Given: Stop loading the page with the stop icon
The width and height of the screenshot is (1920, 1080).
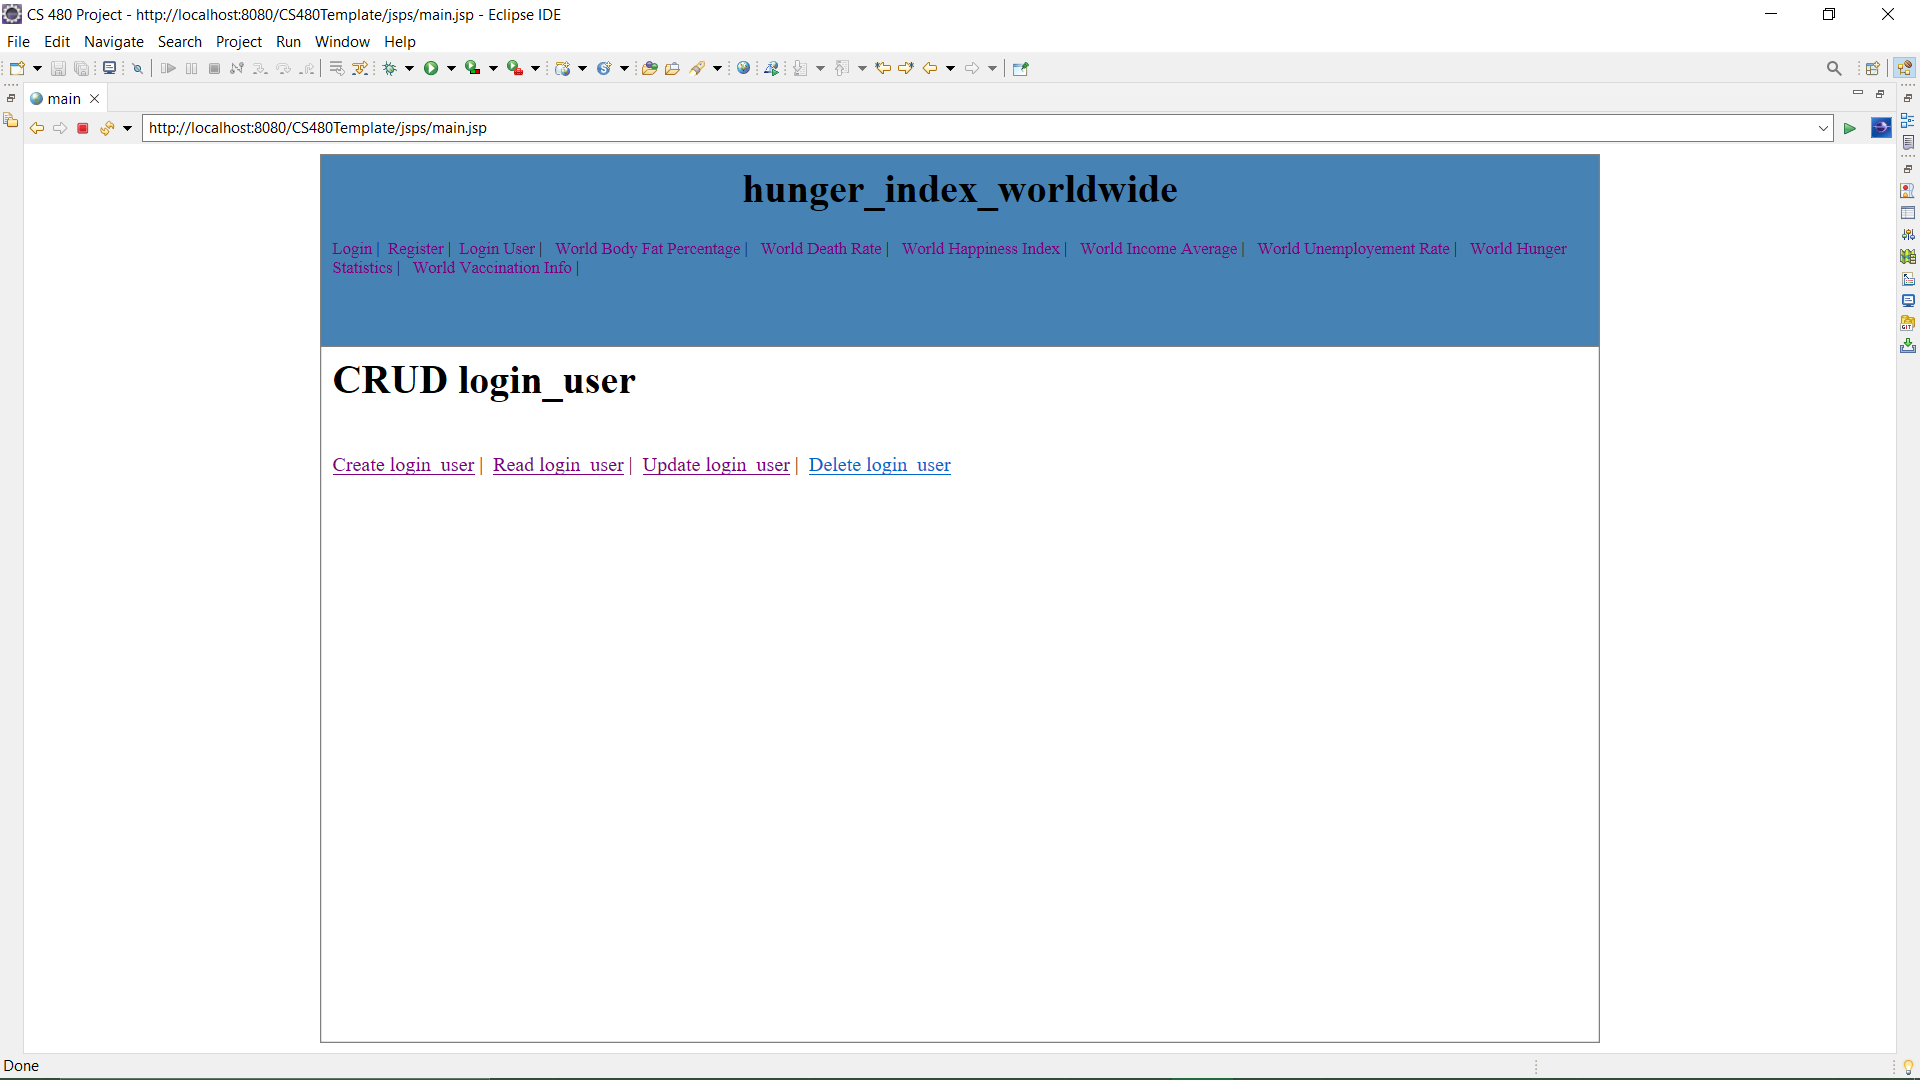Looking at the screenshot, I should tap(83, 128).
